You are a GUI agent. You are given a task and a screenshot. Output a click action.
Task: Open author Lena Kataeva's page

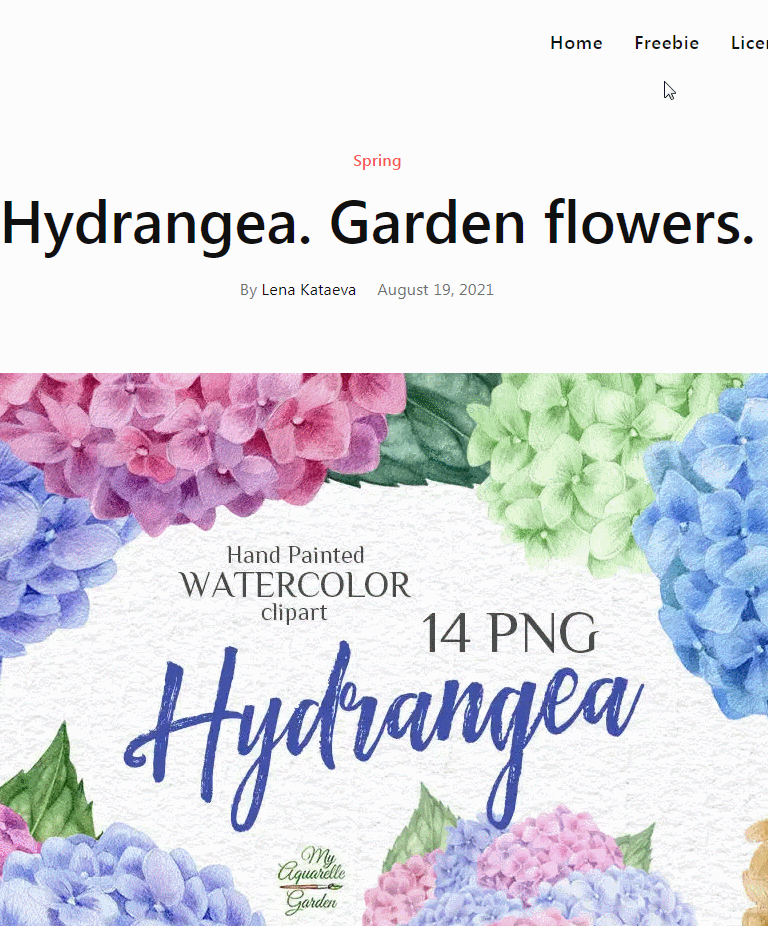pyautogui.click(x=308, y=290)
